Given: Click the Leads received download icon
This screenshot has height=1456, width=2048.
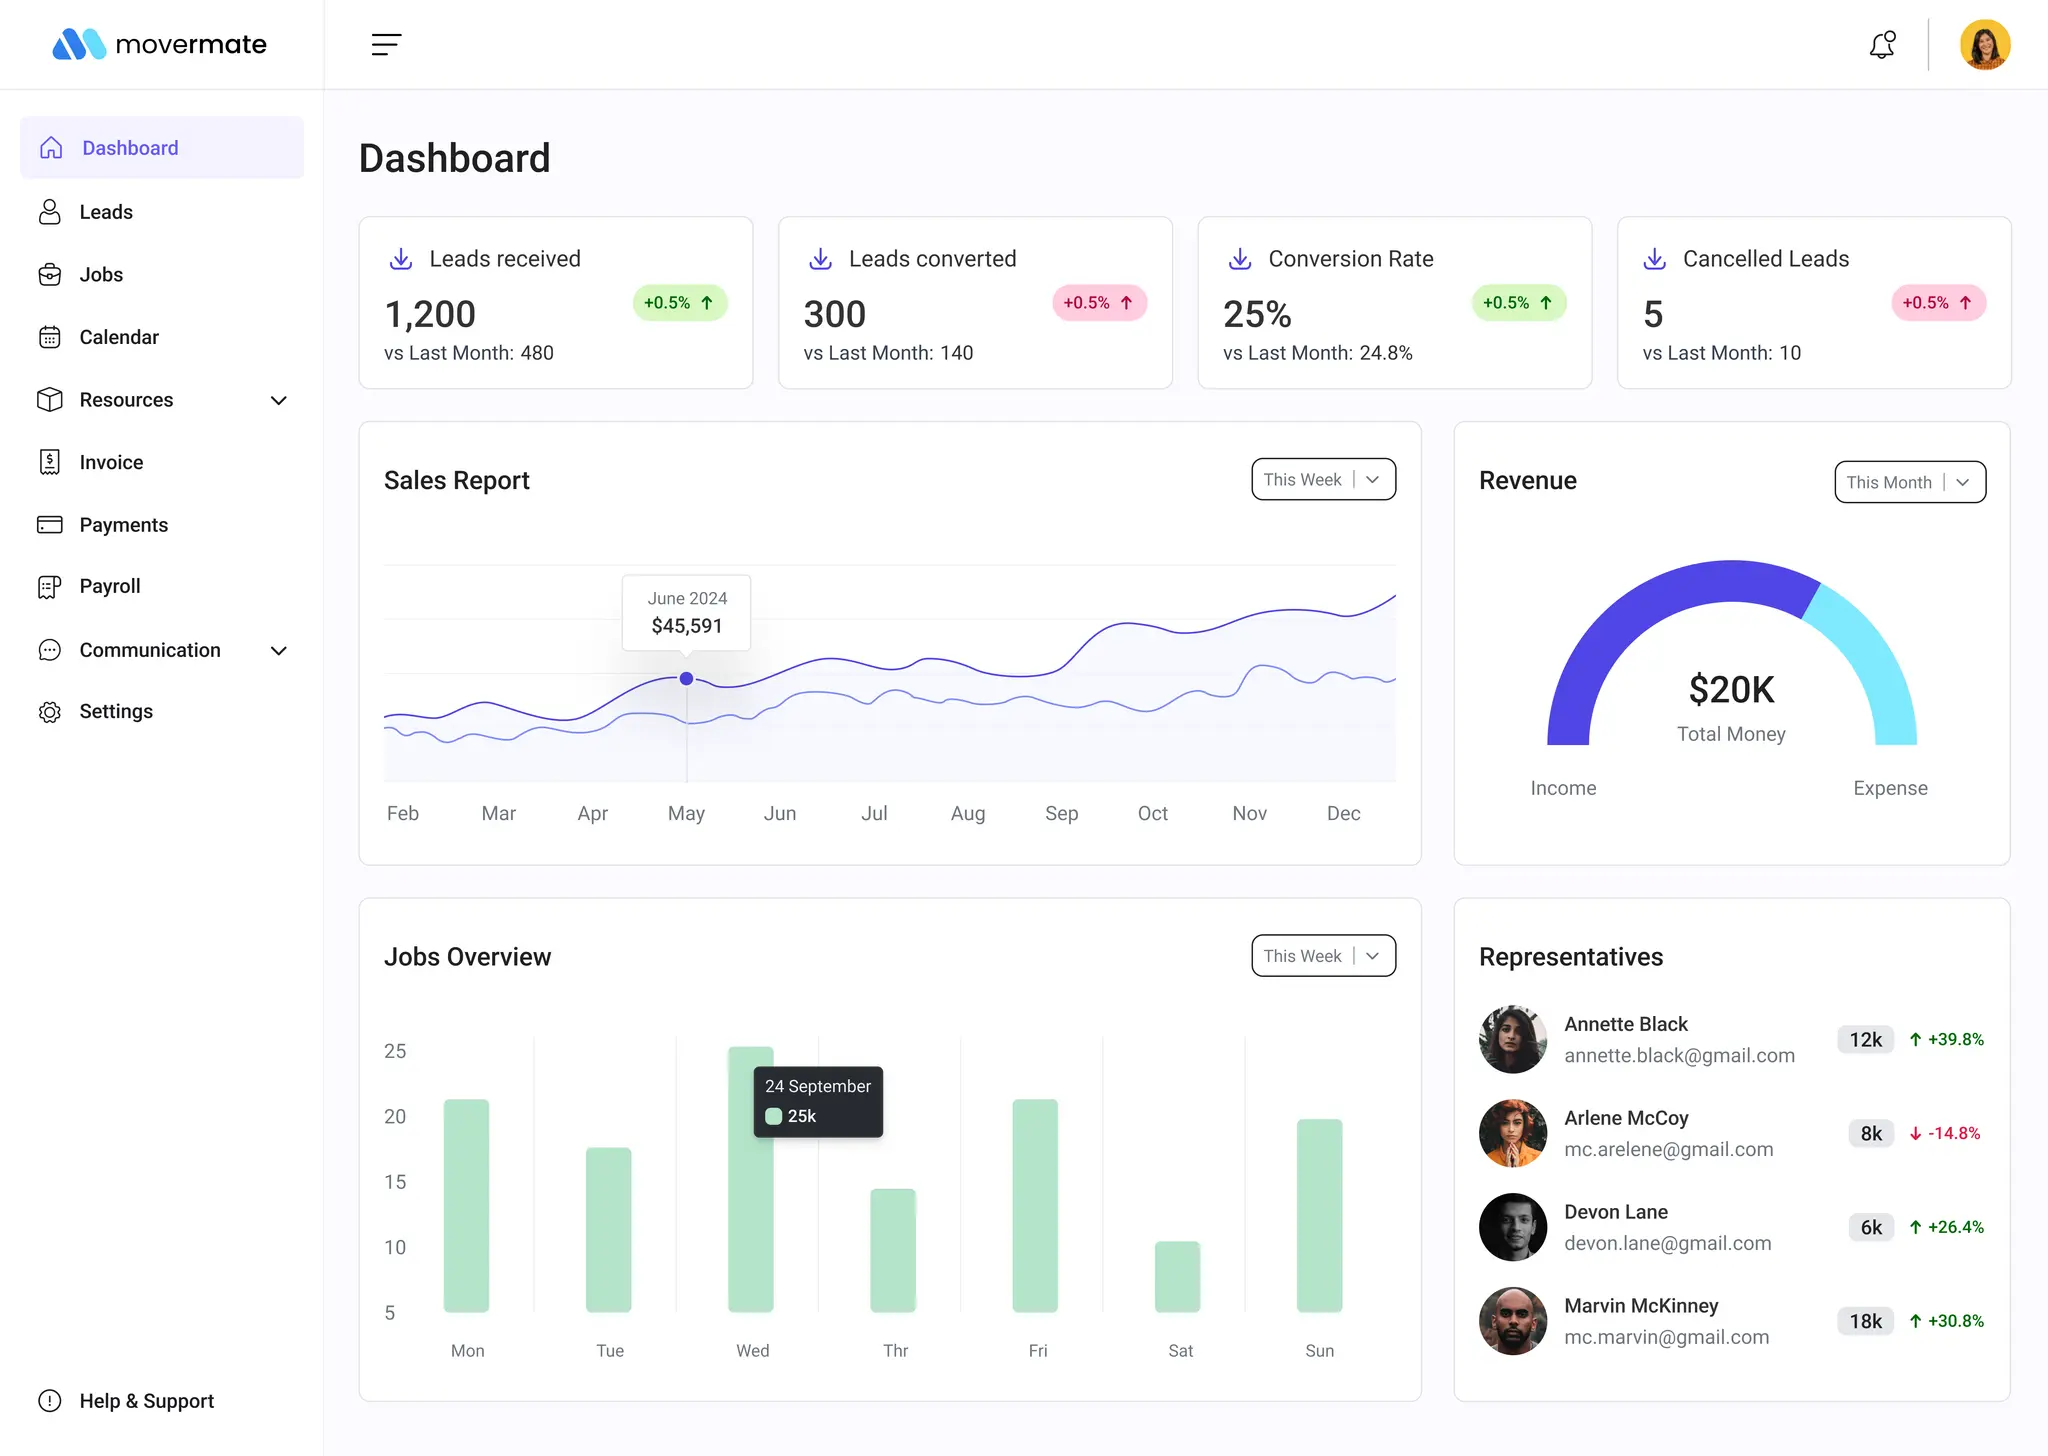Looking at the screenshot, I should [x=401, y=259].
